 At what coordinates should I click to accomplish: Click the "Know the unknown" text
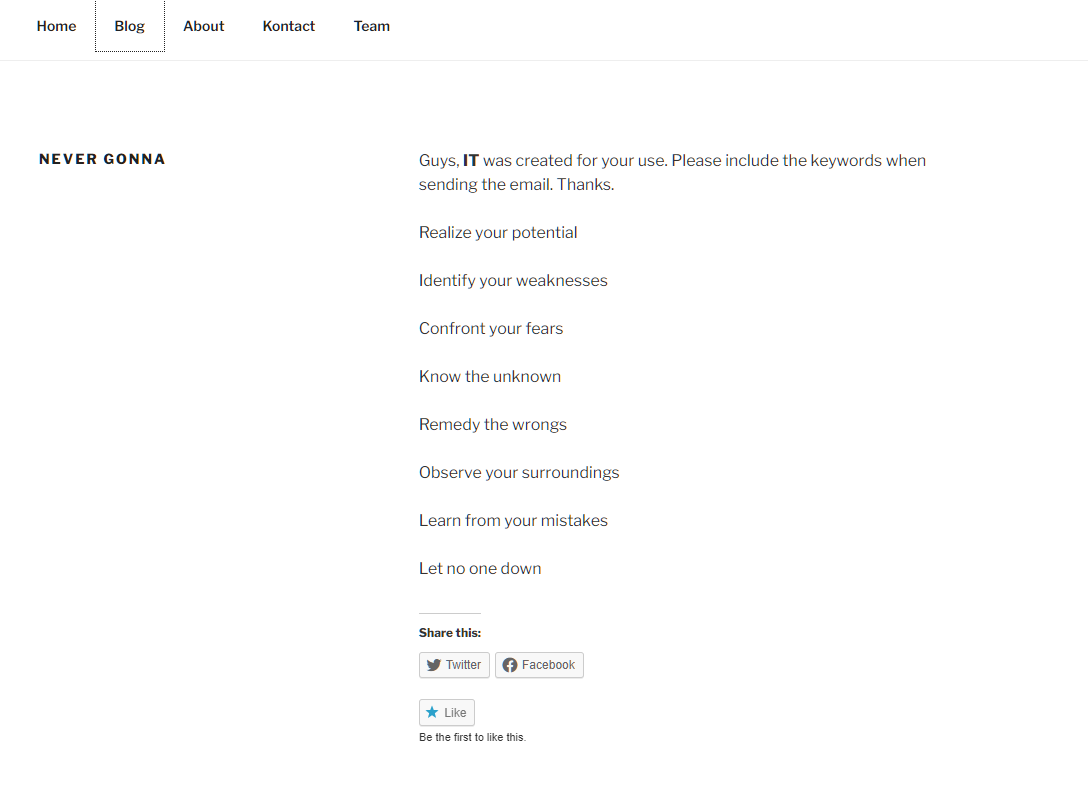(490, 376)
